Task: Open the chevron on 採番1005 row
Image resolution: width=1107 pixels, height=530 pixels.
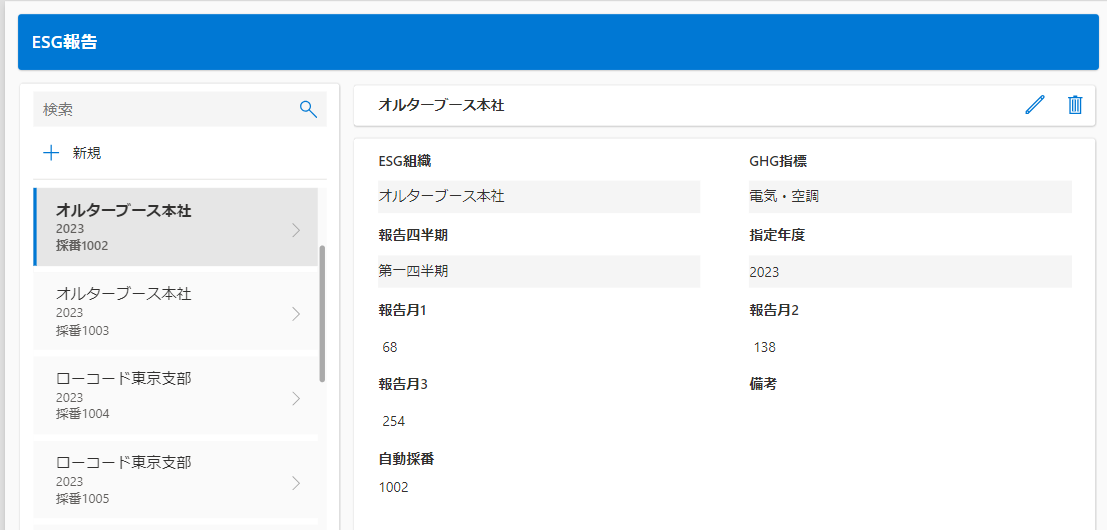Action: (x=296, y=483)
